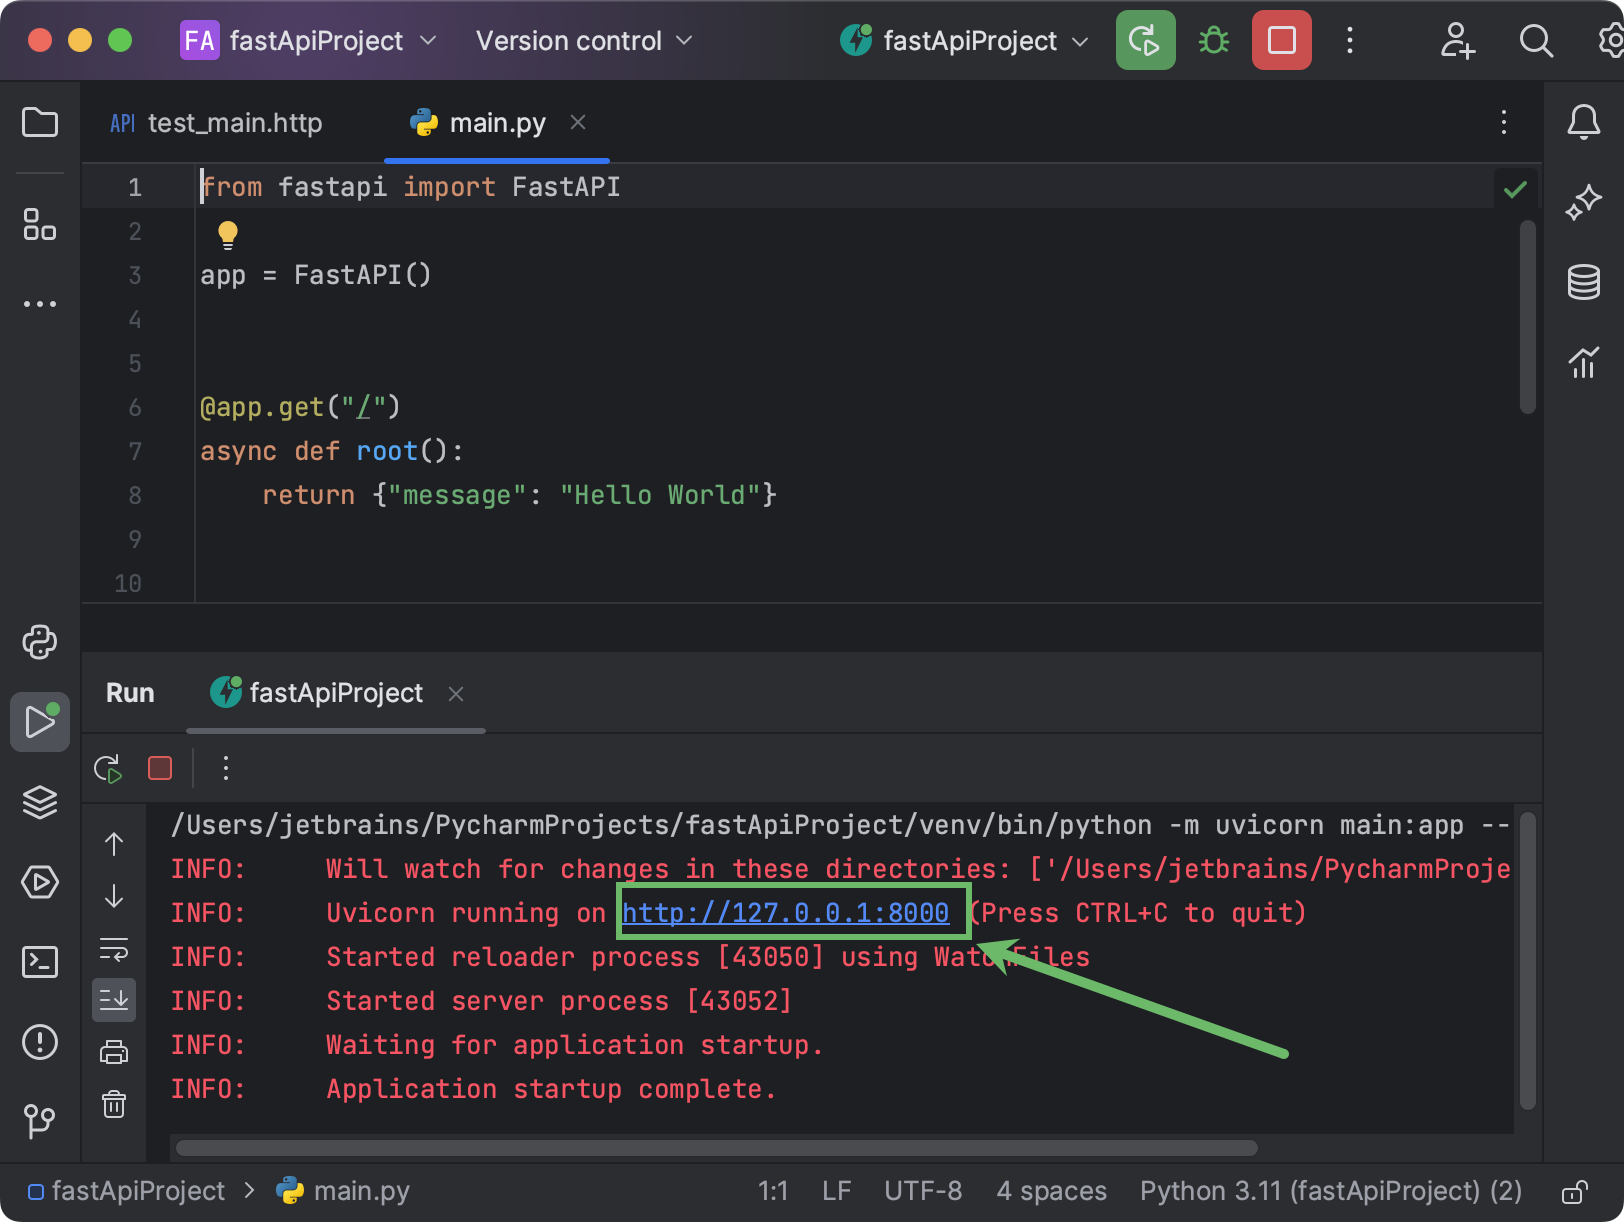Start debugging with the bug icon
1624x1222 pixels.
tap(1213, 40)
